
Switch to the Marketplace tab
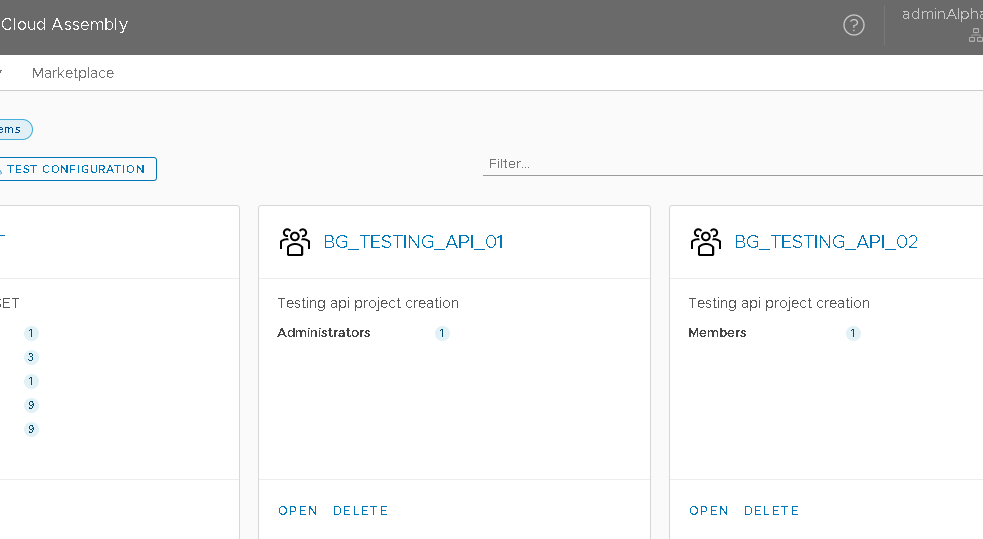(73, 73)
